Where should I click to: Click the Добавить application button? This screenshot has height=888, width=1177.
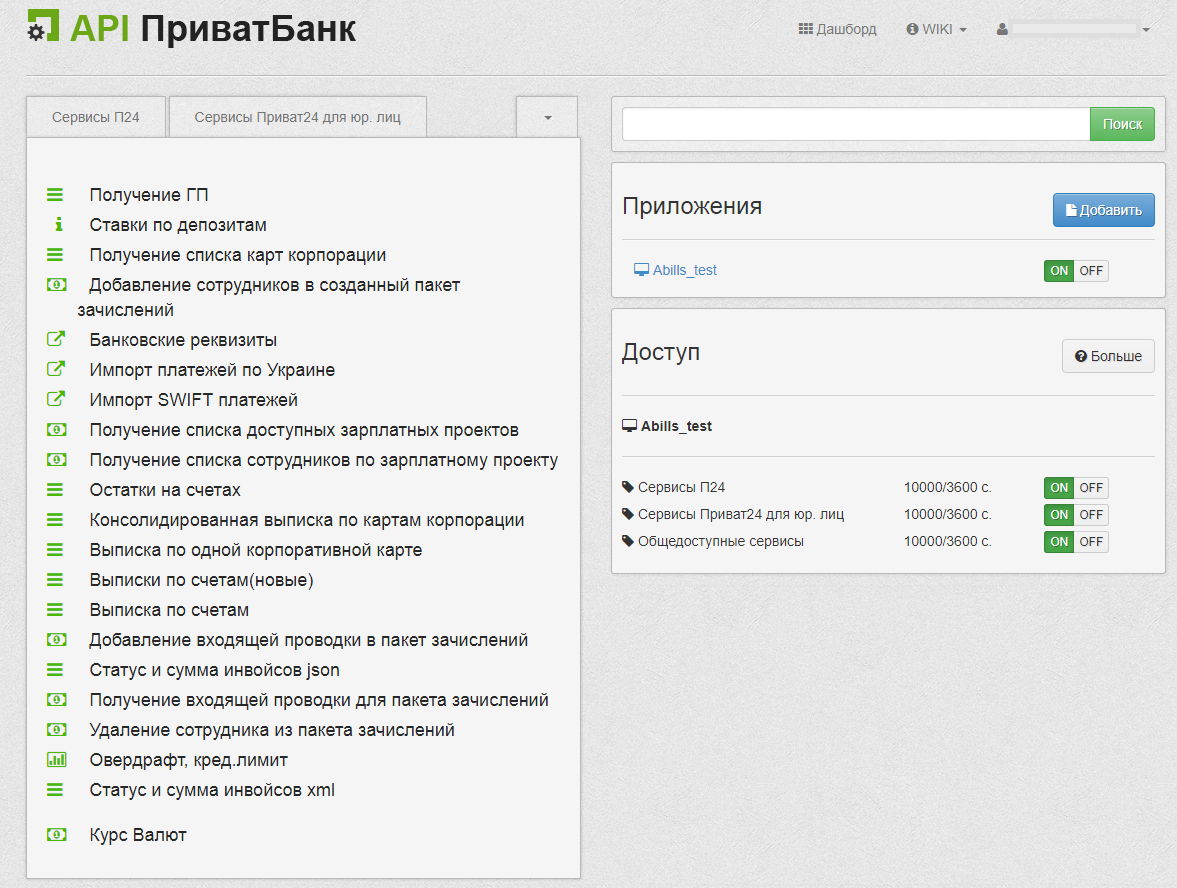tap(1103, 210)
